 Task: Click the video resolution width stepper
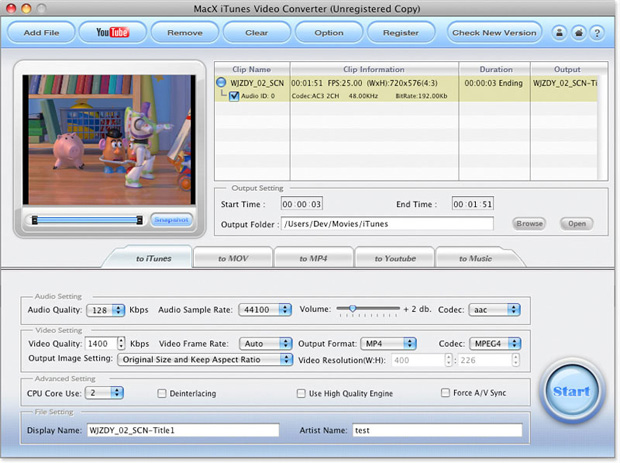tap(448, 360)
